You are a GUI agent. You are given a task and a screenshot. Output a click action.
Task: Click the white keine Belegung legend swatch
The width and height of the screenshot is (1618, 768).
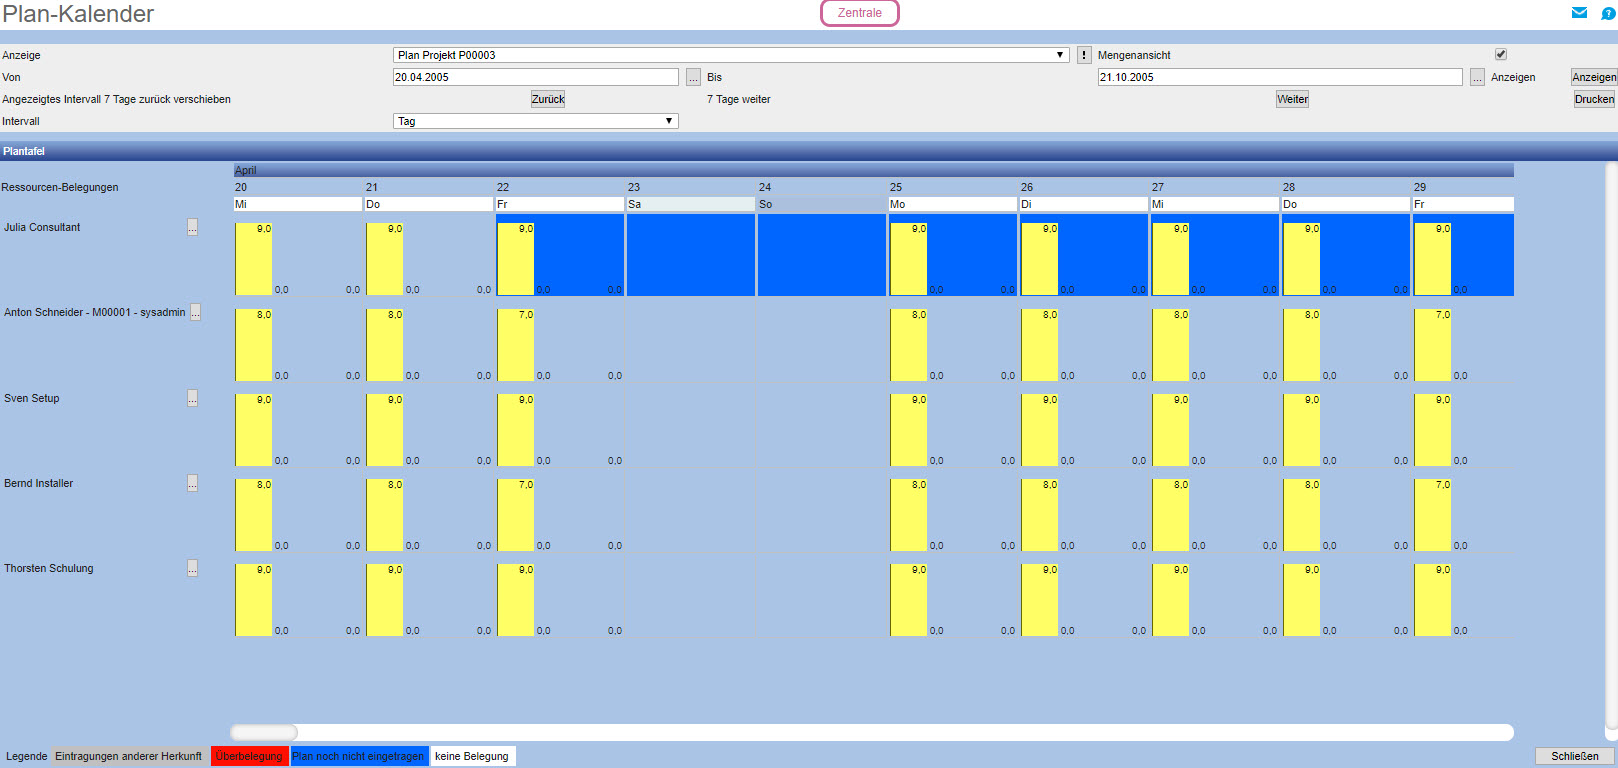[472, 756]
